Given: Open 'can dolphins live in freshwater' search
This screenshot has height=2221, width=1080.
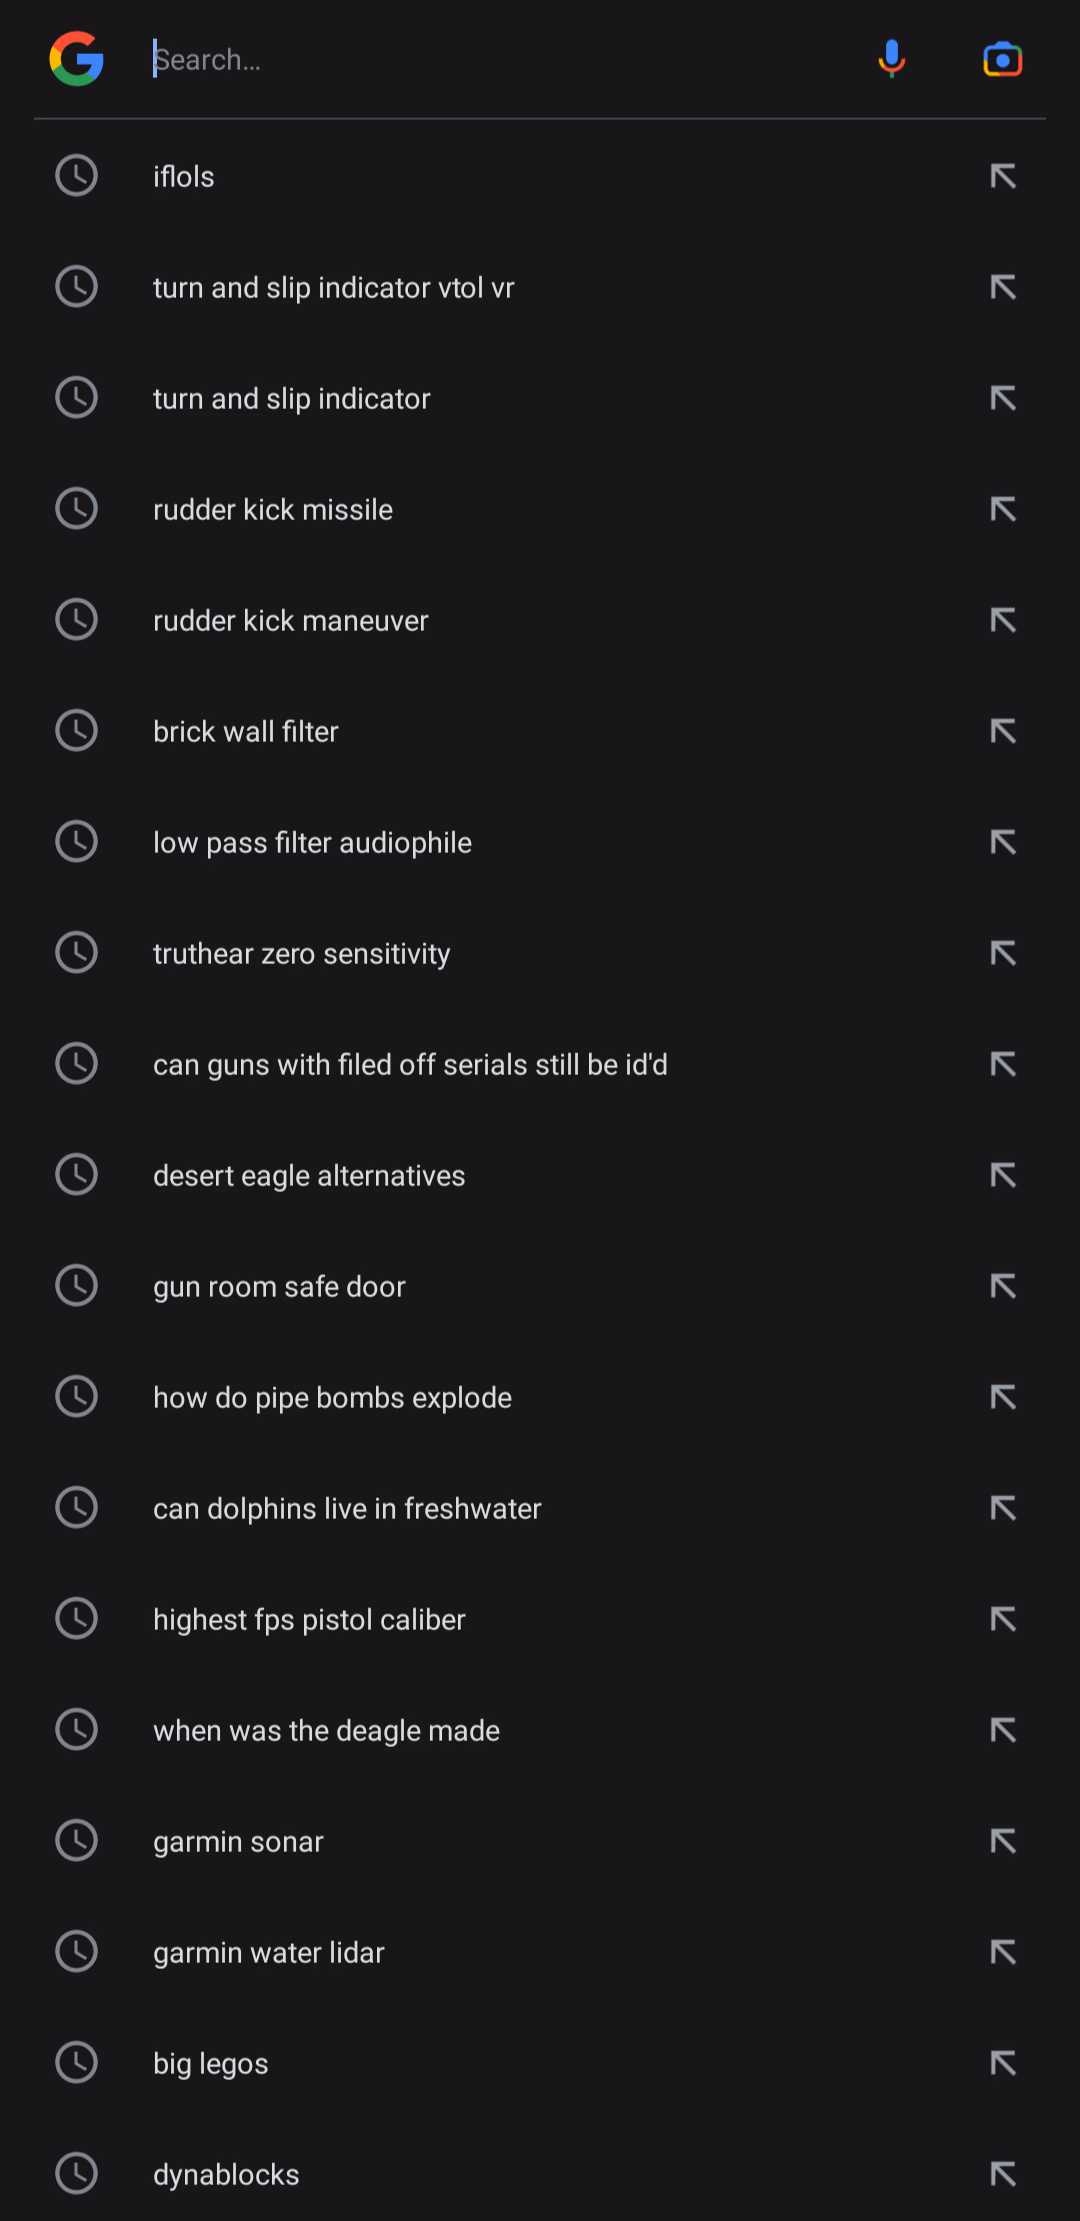Looking at the screenshot, I should pyautogui.click(x=540, y=1508).
